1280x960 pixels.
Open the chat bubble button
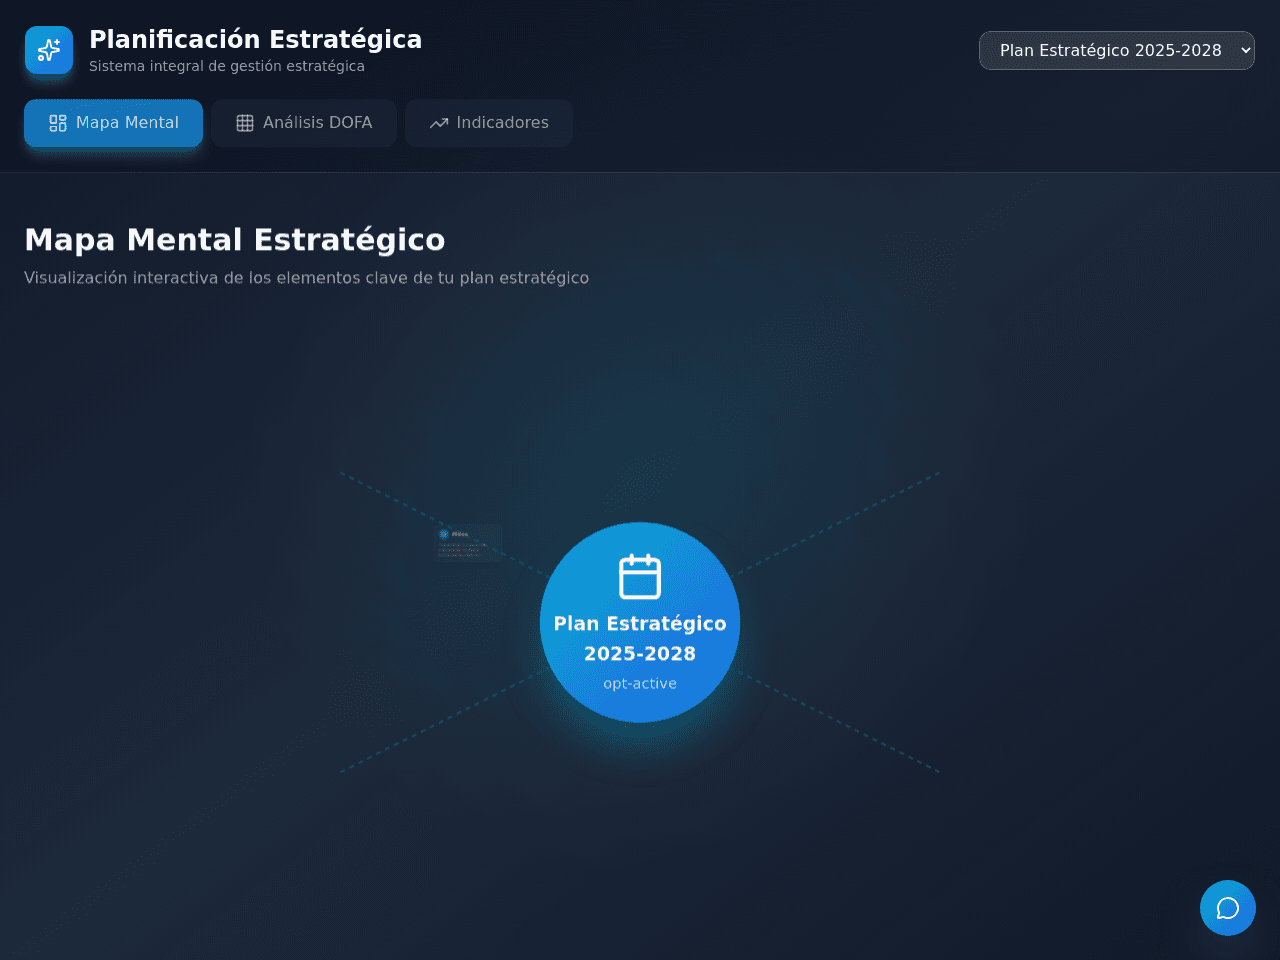(x=1228, y=908)
